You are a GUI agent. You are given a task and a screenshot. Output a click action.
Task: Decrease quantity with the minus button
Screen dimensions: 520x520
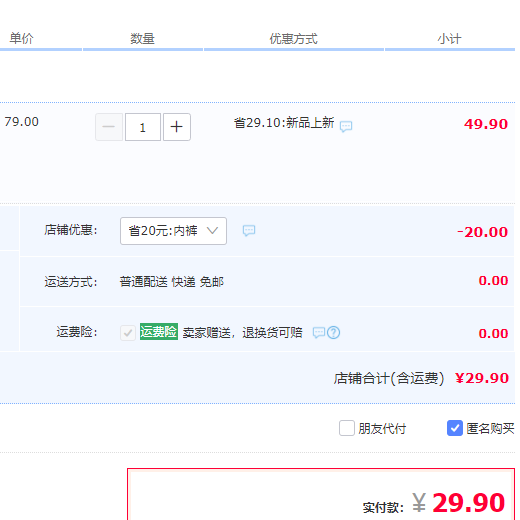109,127
